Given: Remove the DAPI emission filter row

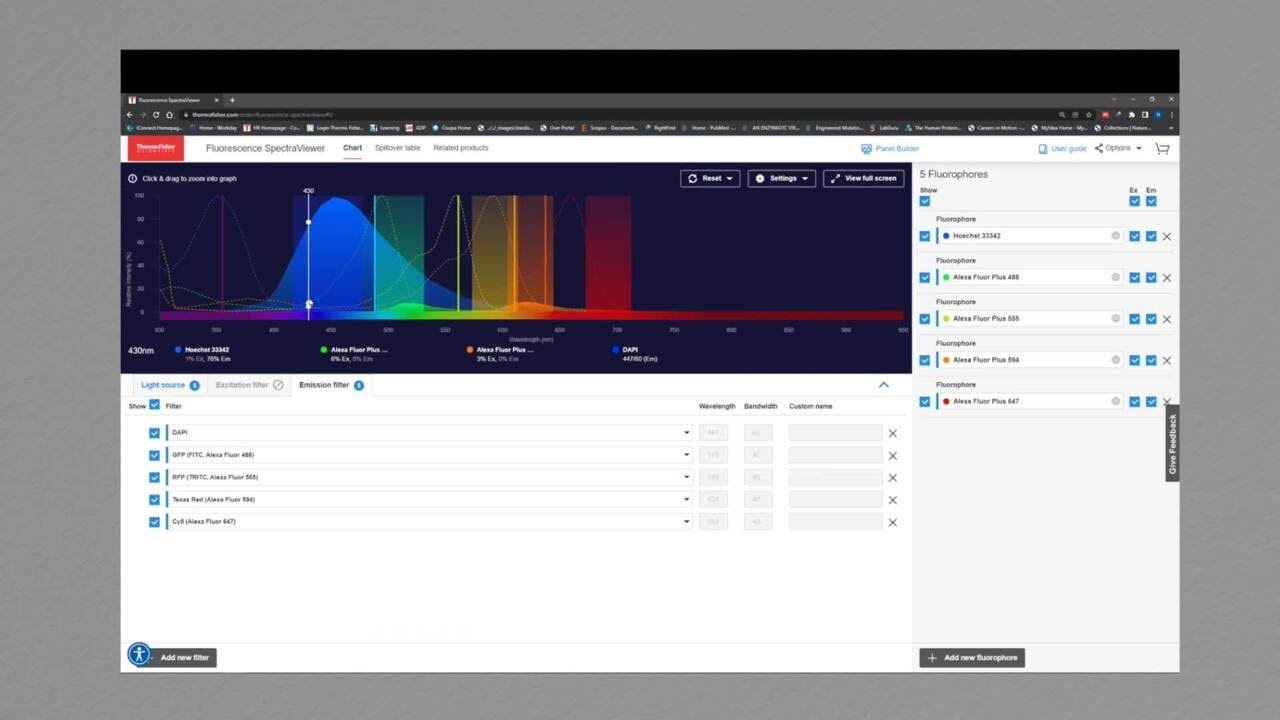Looking at the screenshot, I should 893,433.
